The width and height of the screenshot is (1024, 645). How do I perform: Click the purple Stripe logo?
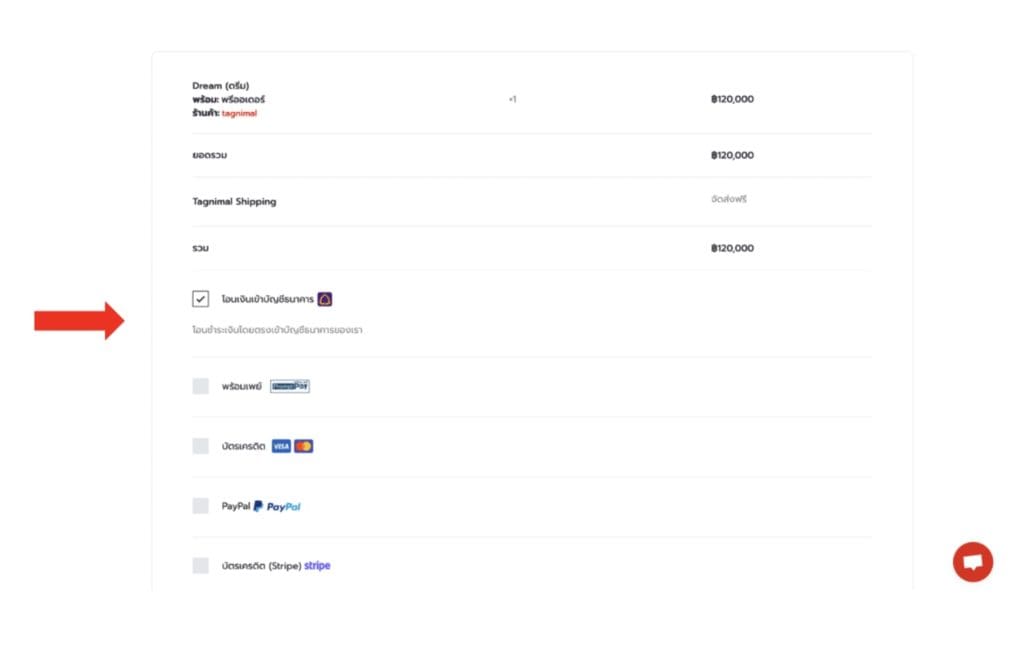click(x=317, y=566)
